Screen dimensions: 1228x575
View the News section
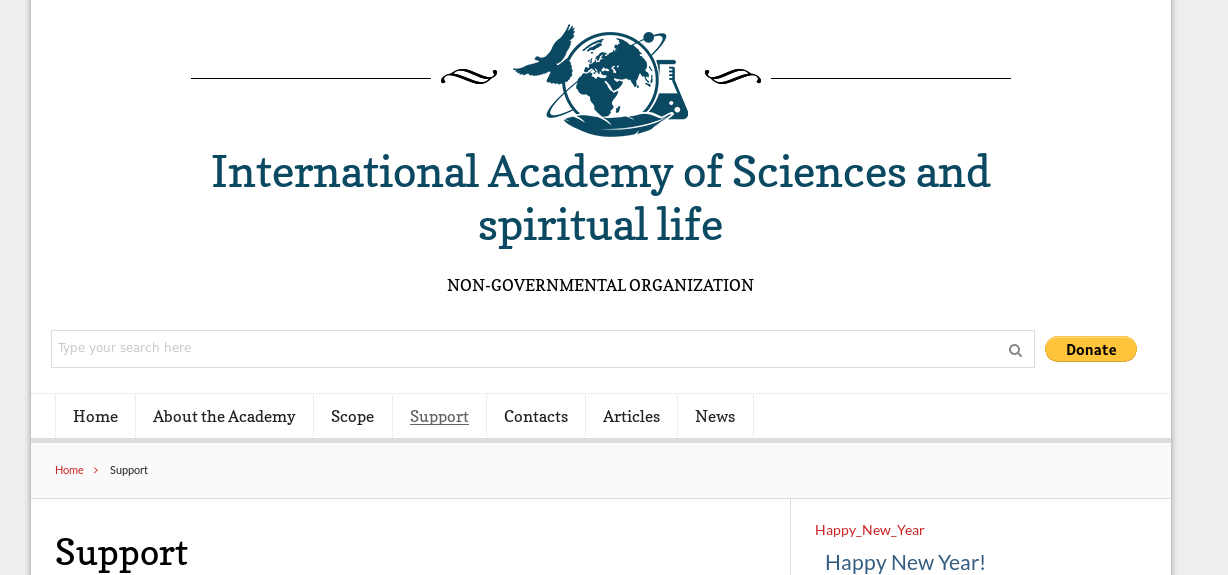tap(715, 417)
